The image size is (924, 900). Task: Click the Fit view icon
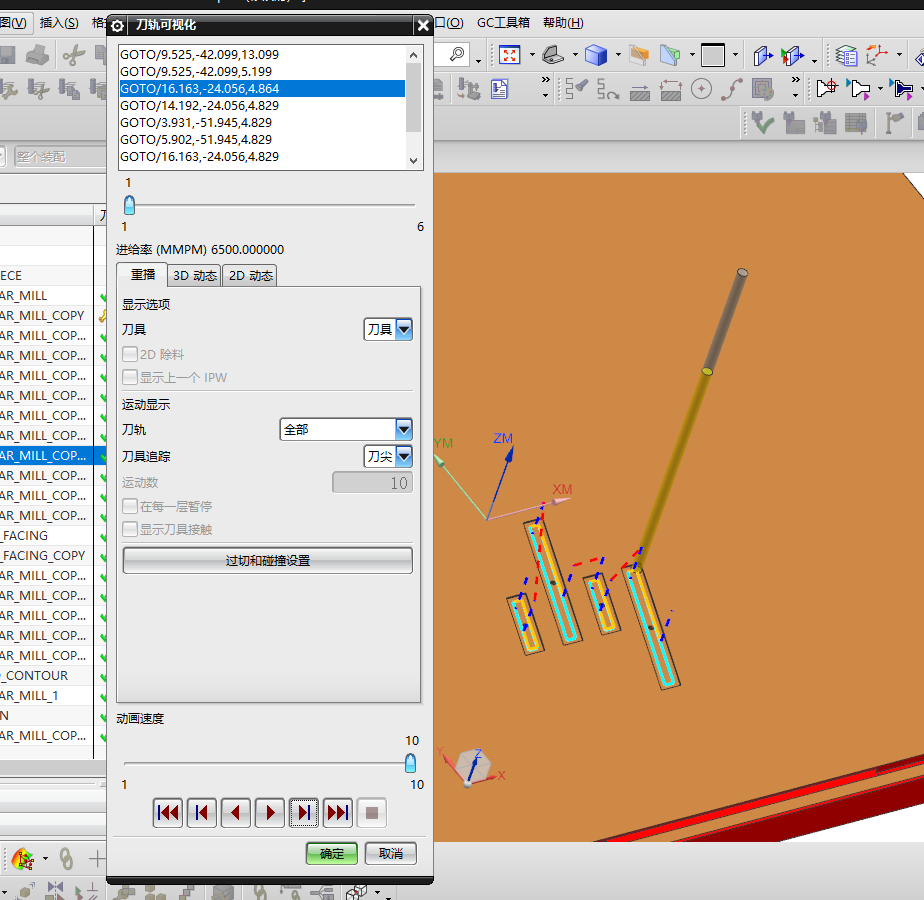tap(510, 54)
